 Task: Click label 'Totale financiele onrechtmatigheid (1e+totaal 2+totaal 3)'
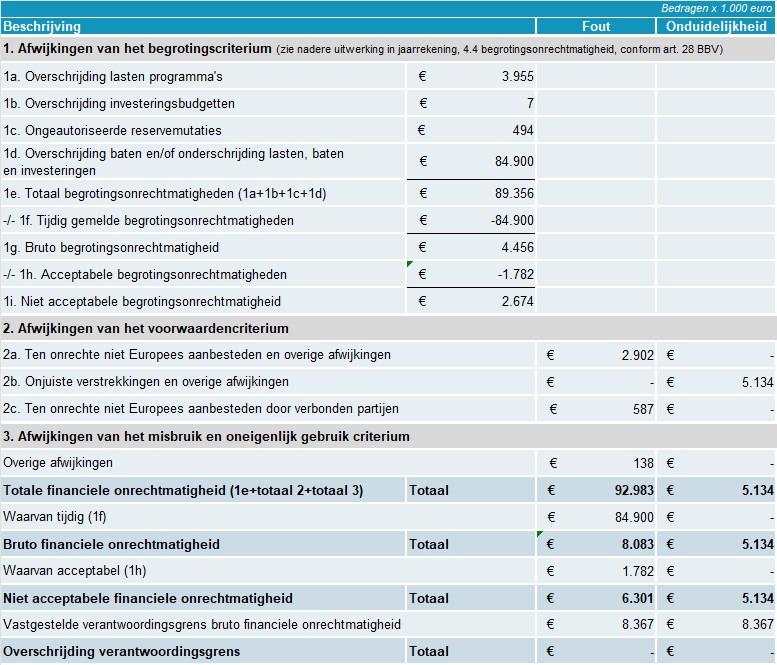[183, 491]
